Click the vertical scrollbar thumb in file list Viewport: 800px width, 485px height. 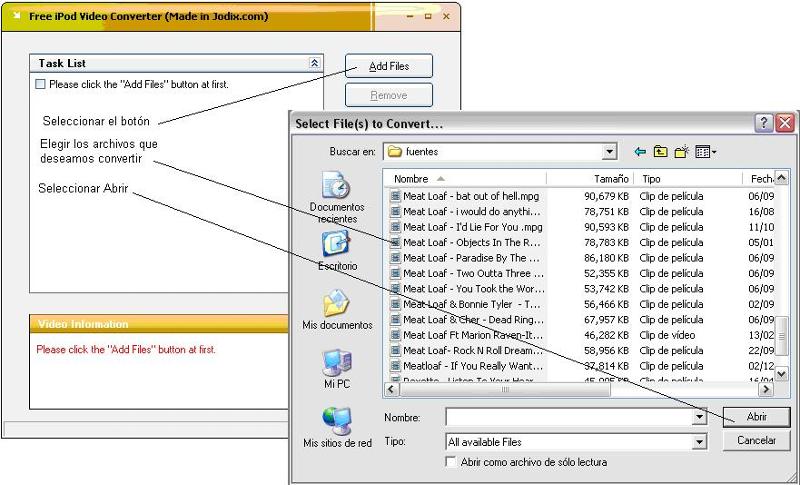[x=781, y=336]
